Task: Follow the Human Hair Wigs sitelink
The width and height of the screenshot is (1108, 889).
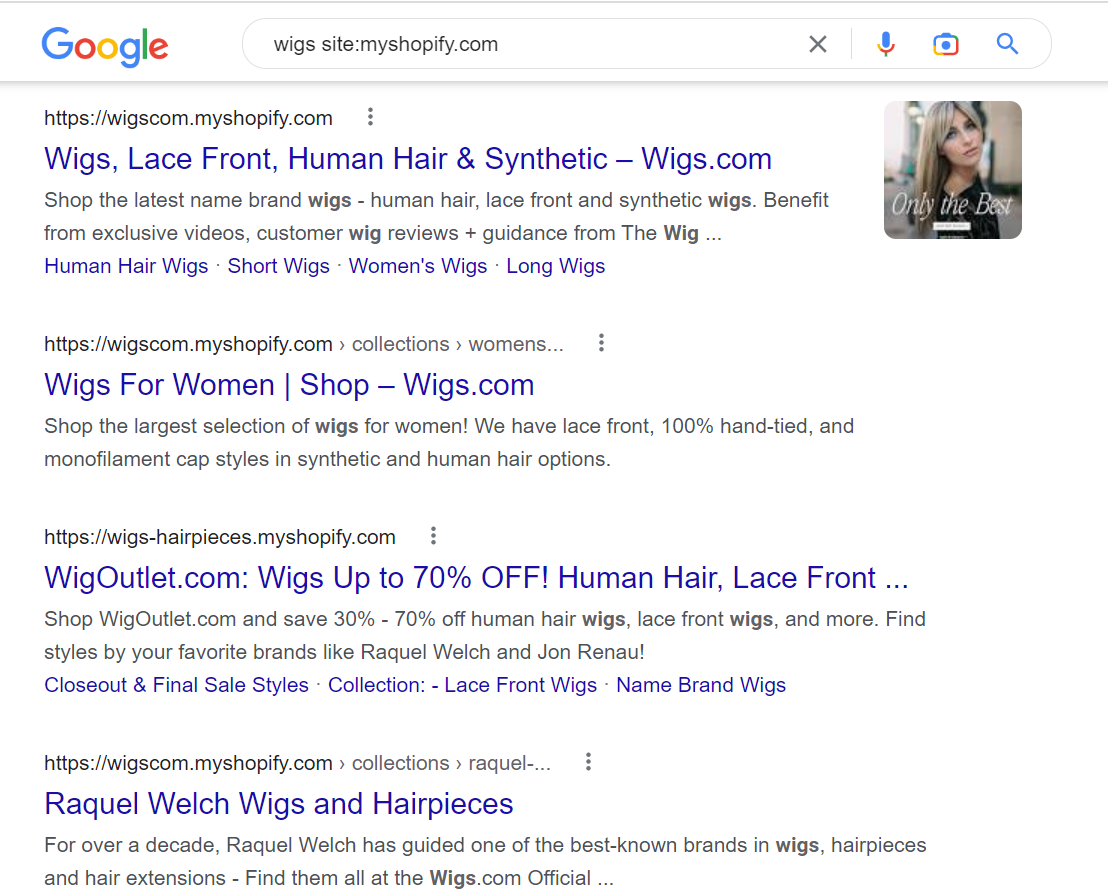Action: 126,266
